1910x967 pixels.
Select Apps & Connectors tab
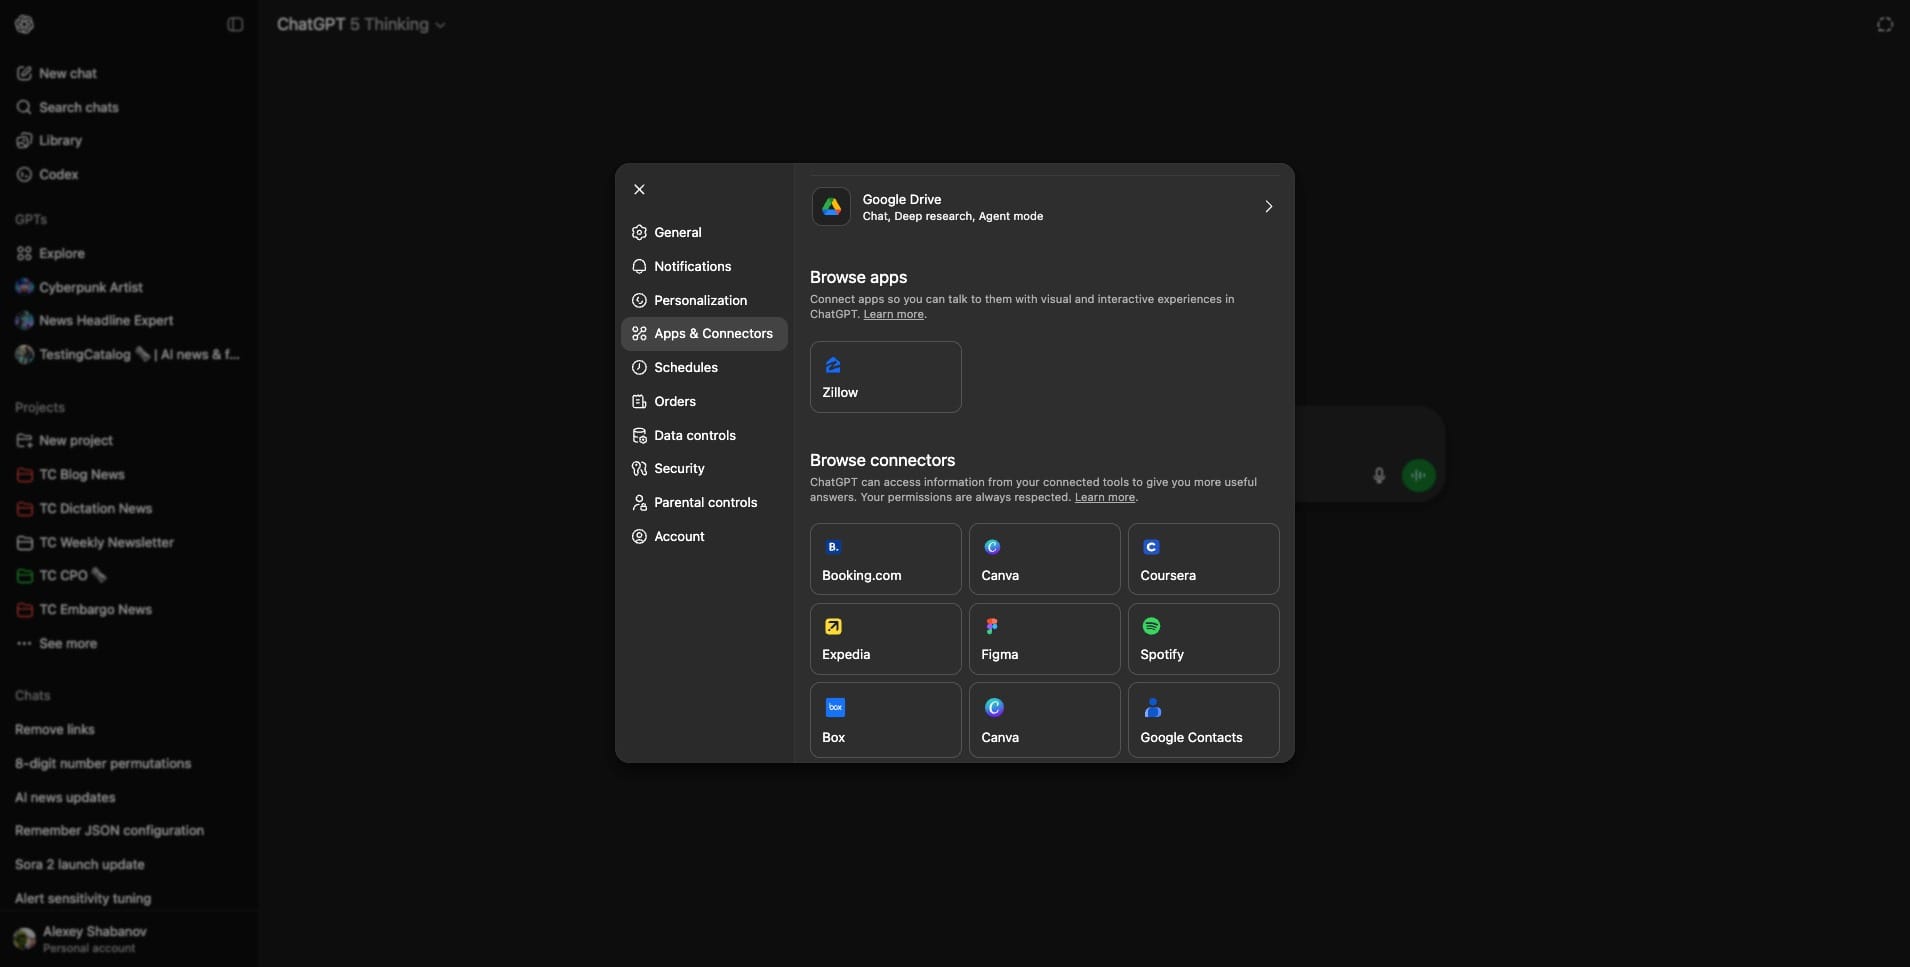point(704,334)
